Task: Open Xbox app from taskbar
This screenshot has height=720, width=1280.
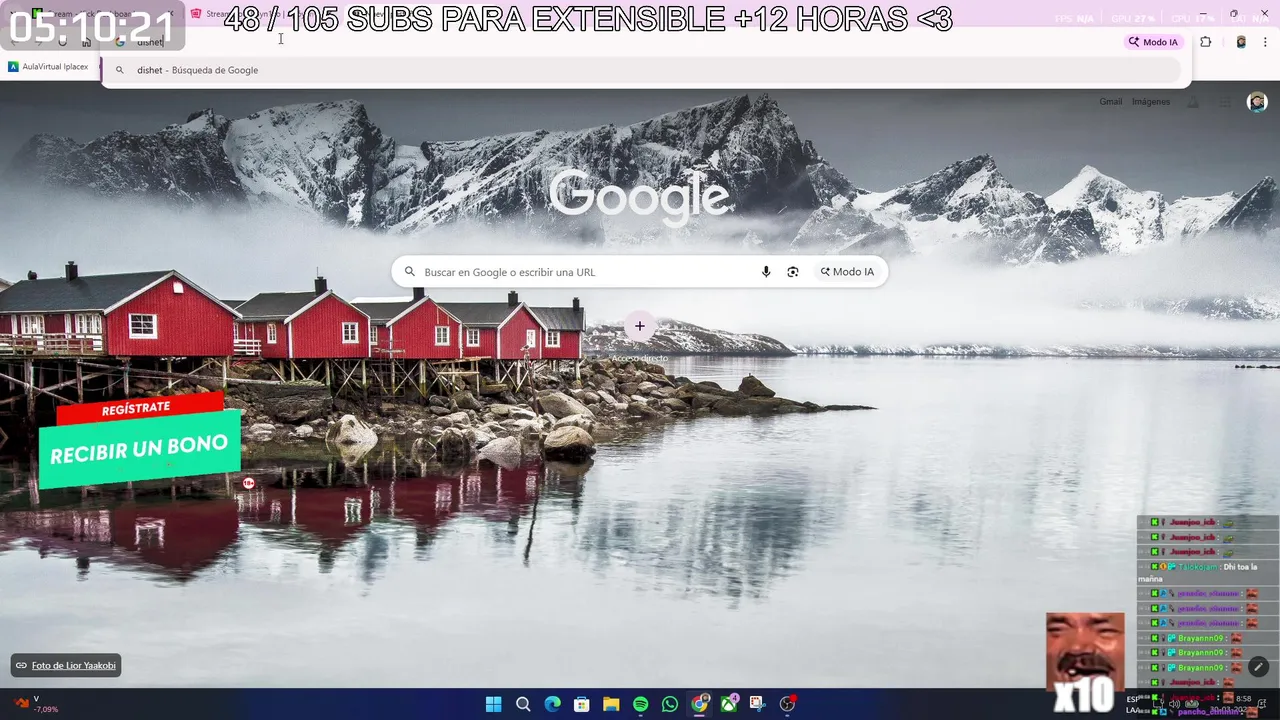Action: pyautogui.click(x=729, y=704)
